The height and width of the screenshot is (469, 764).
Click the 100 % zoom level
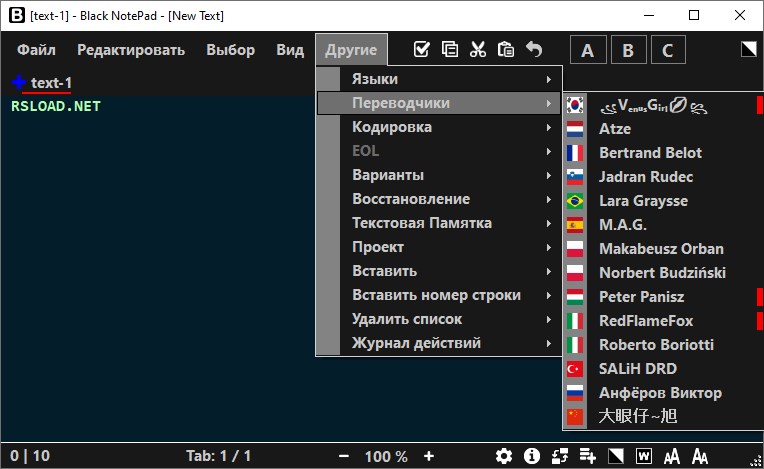(386, 456)
